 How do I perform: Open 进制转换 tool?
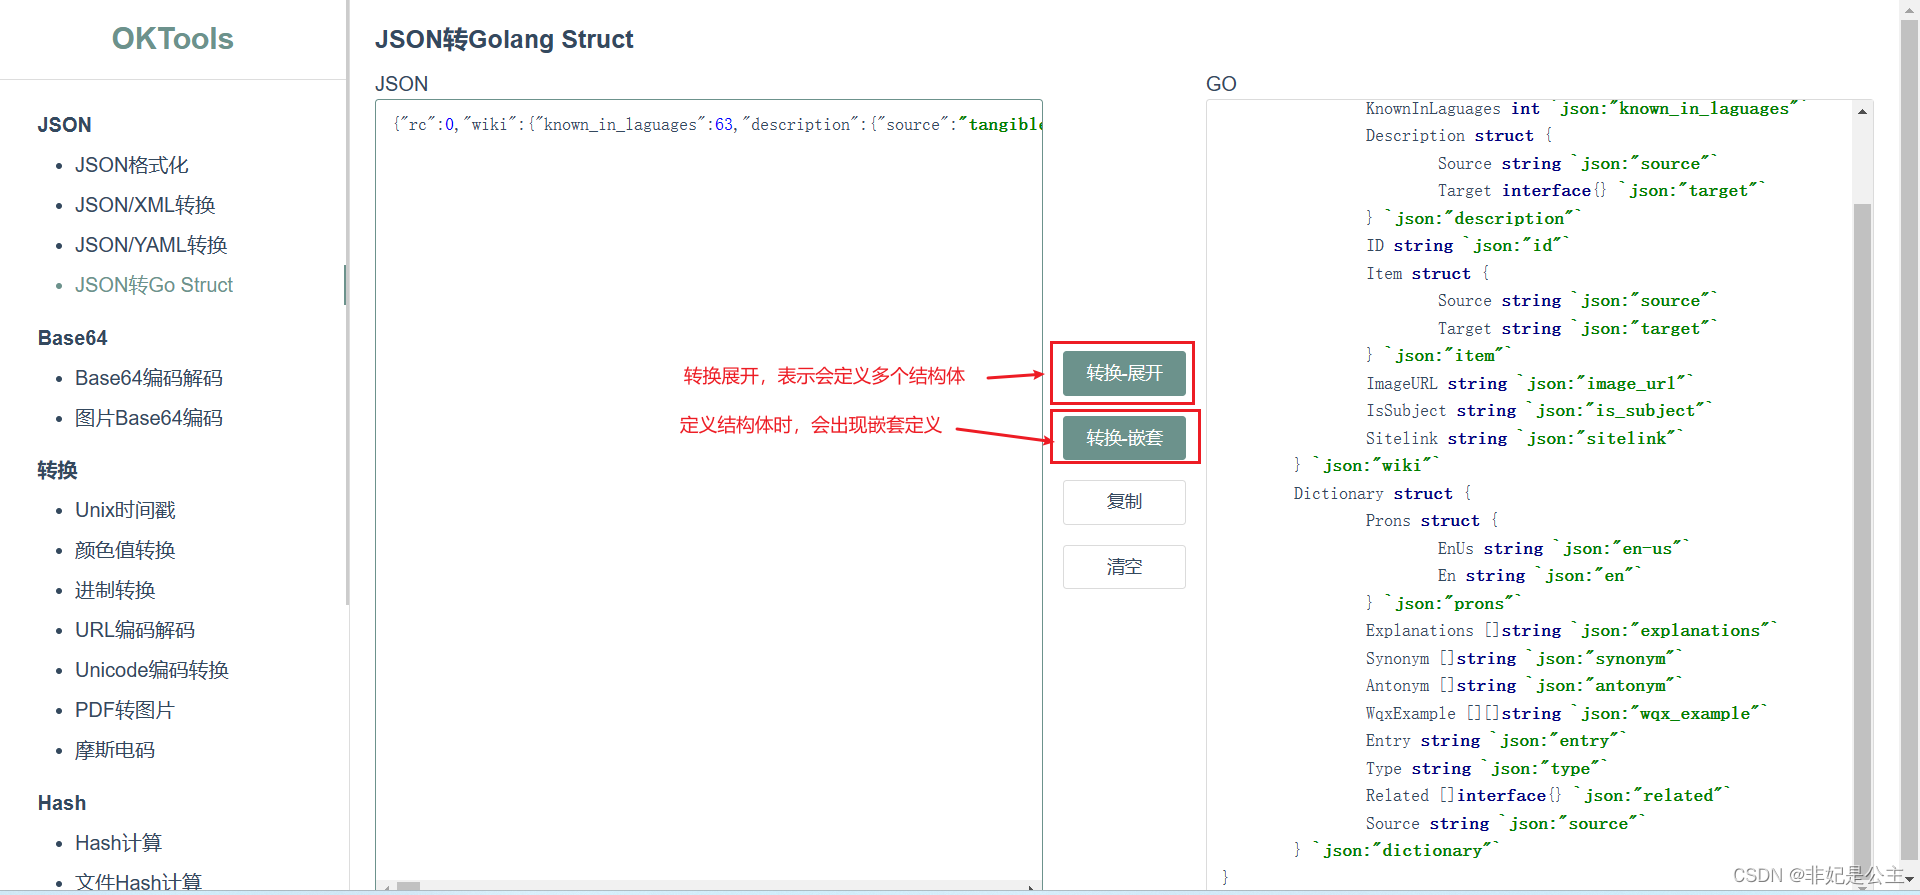(115, 590)
